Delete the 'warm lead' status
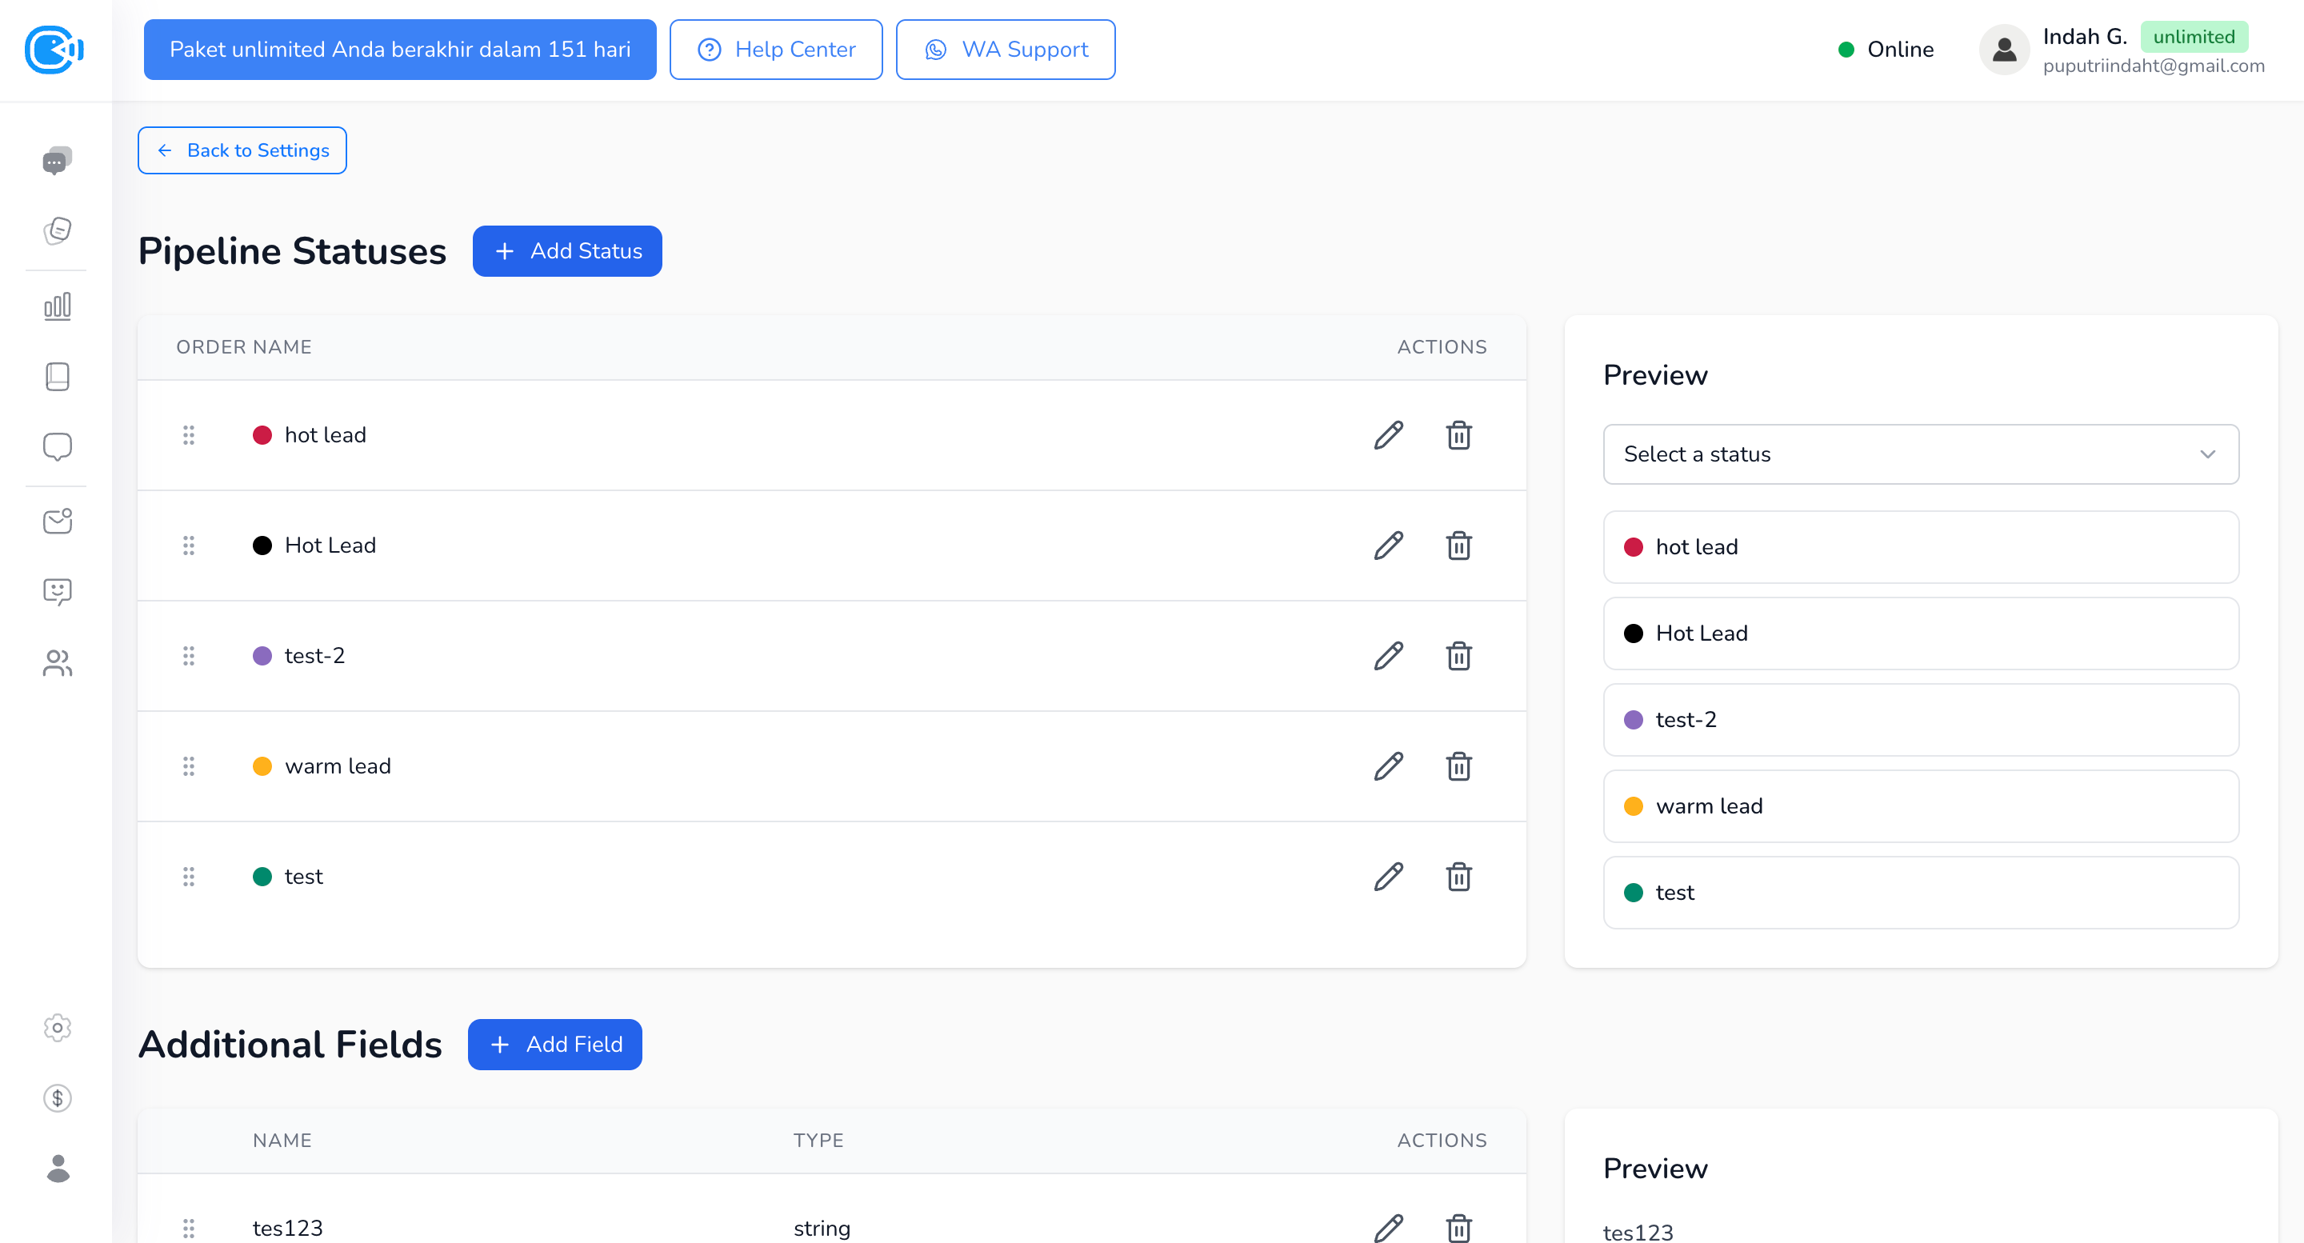 point(1458,767)
